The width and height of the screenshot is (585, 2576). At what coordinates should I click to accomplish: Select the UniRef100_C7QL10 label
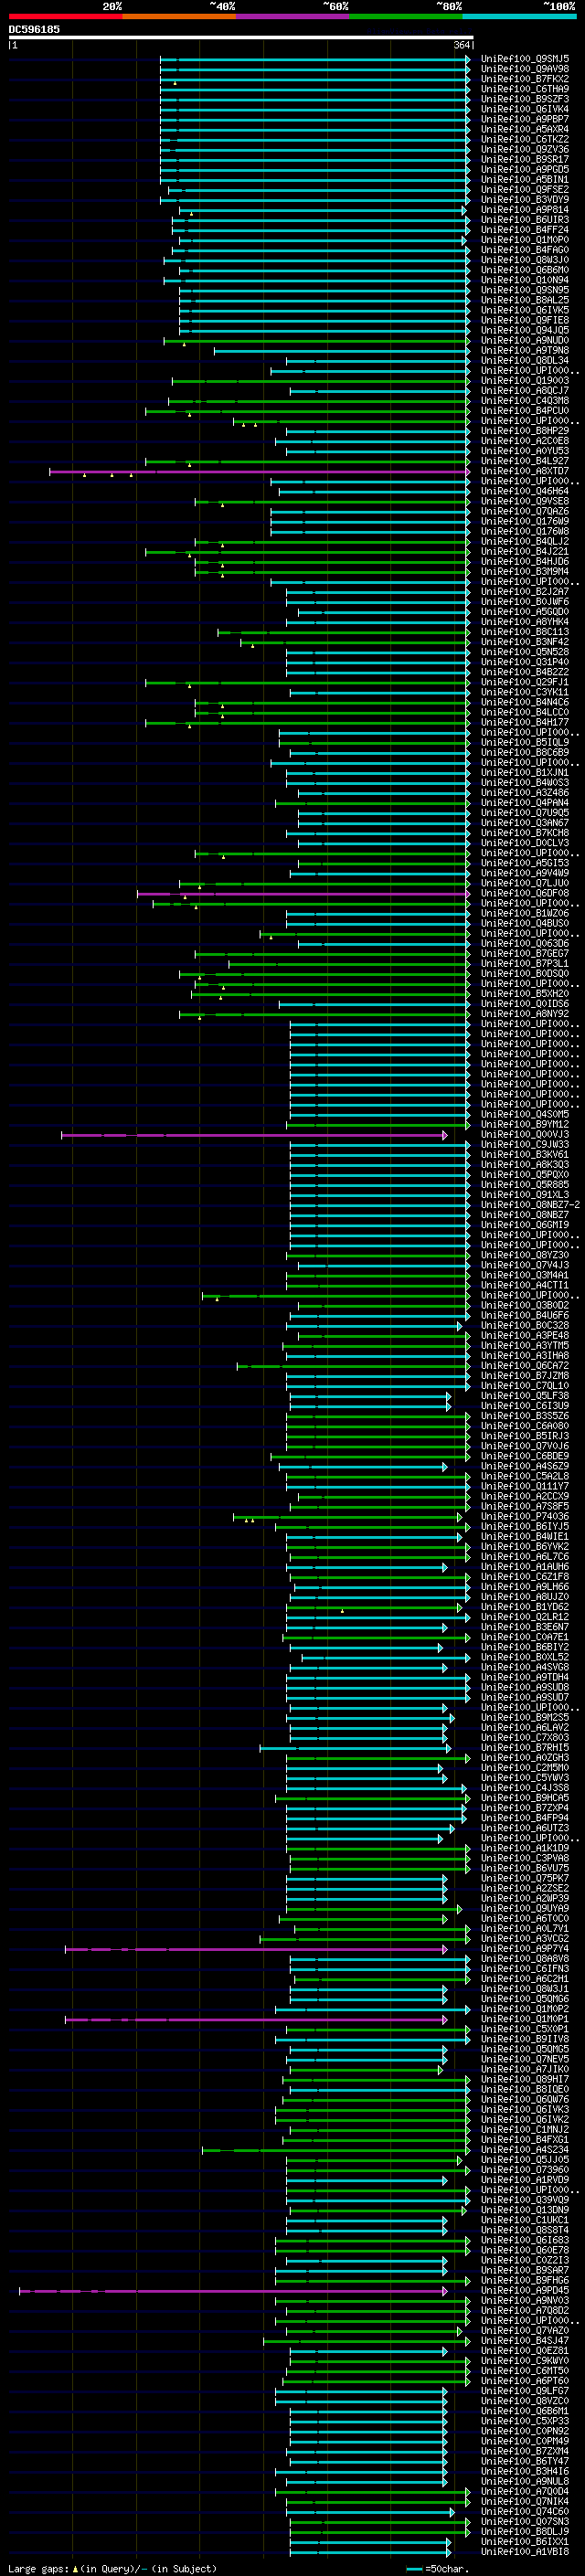(525, 1385)
